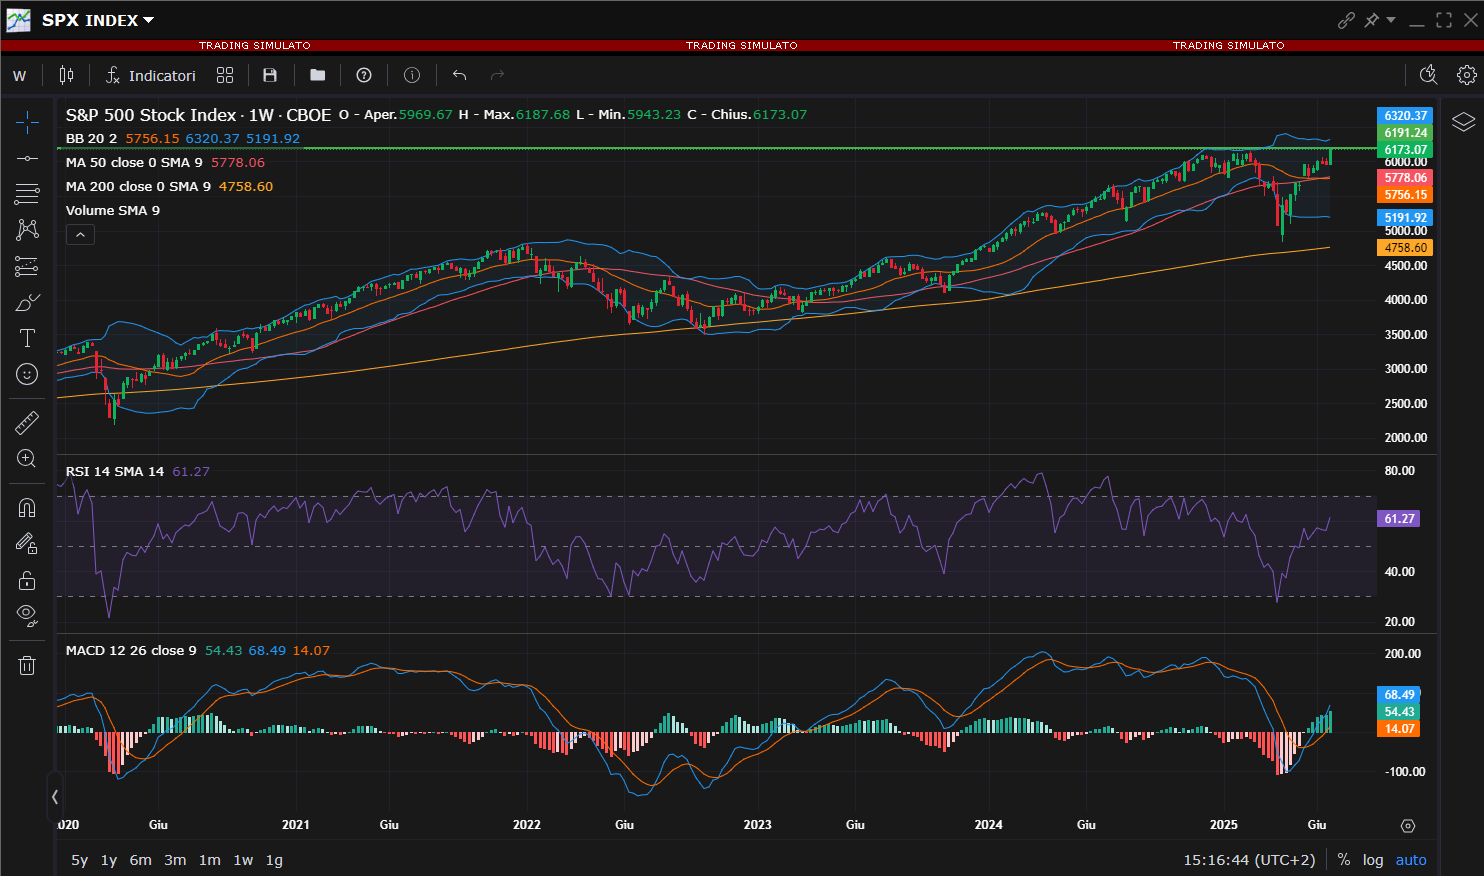The image size is (1484, 876).
Task: Select the horizontal line drawing tool
Action: pyautogui.click(x=27, y=158)
